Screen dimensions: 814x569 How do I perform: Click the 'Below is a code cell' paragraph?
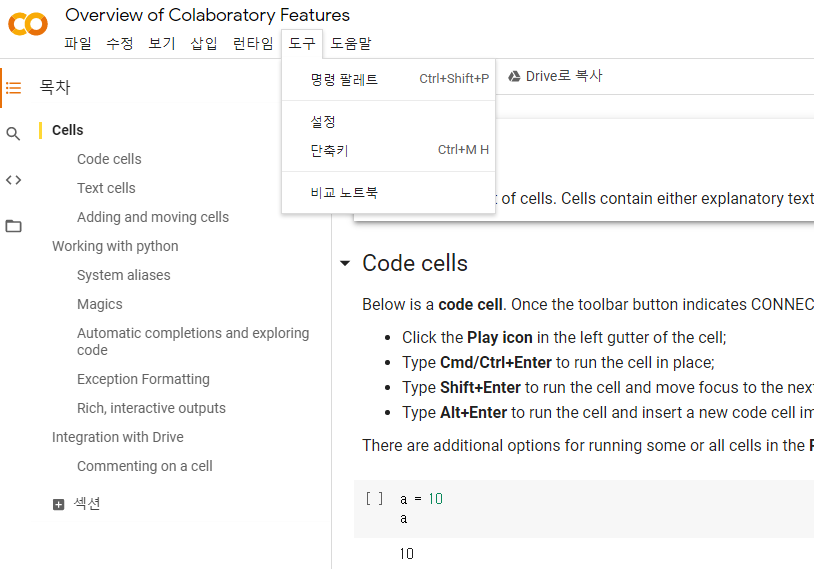coord(588,305)
